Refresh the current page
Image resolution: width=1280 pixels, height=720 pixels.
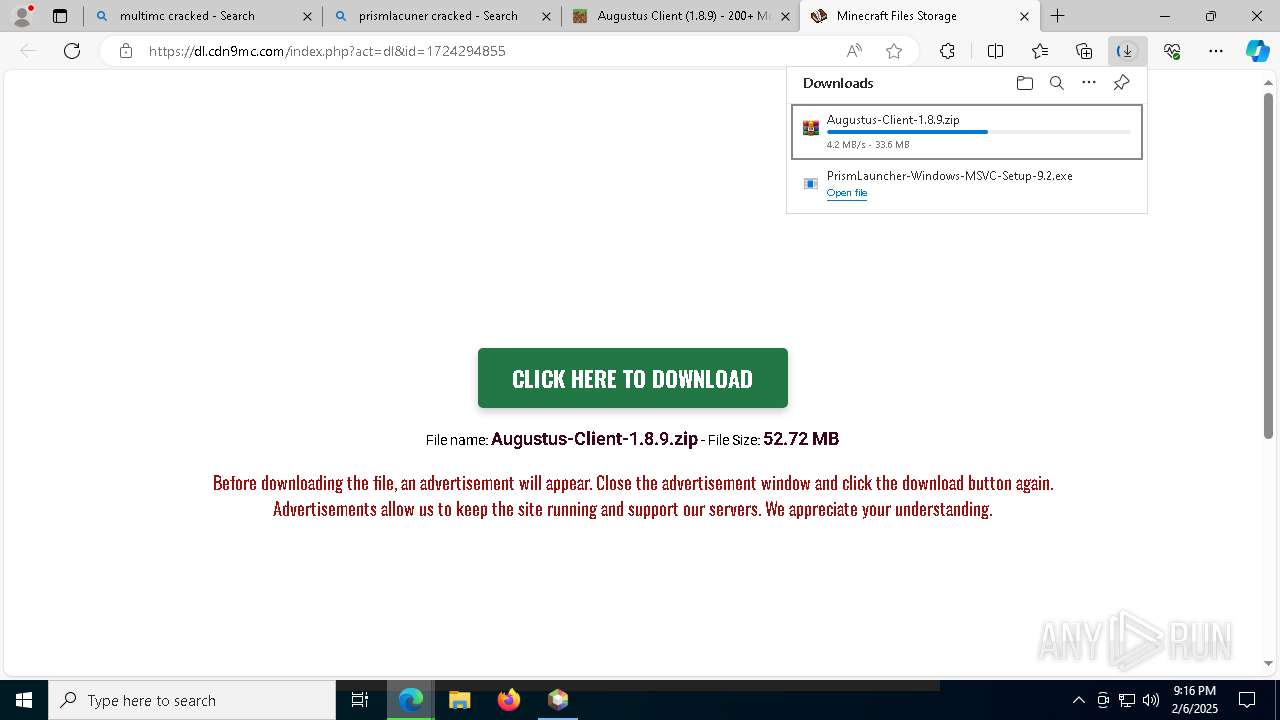coord(72,51)
